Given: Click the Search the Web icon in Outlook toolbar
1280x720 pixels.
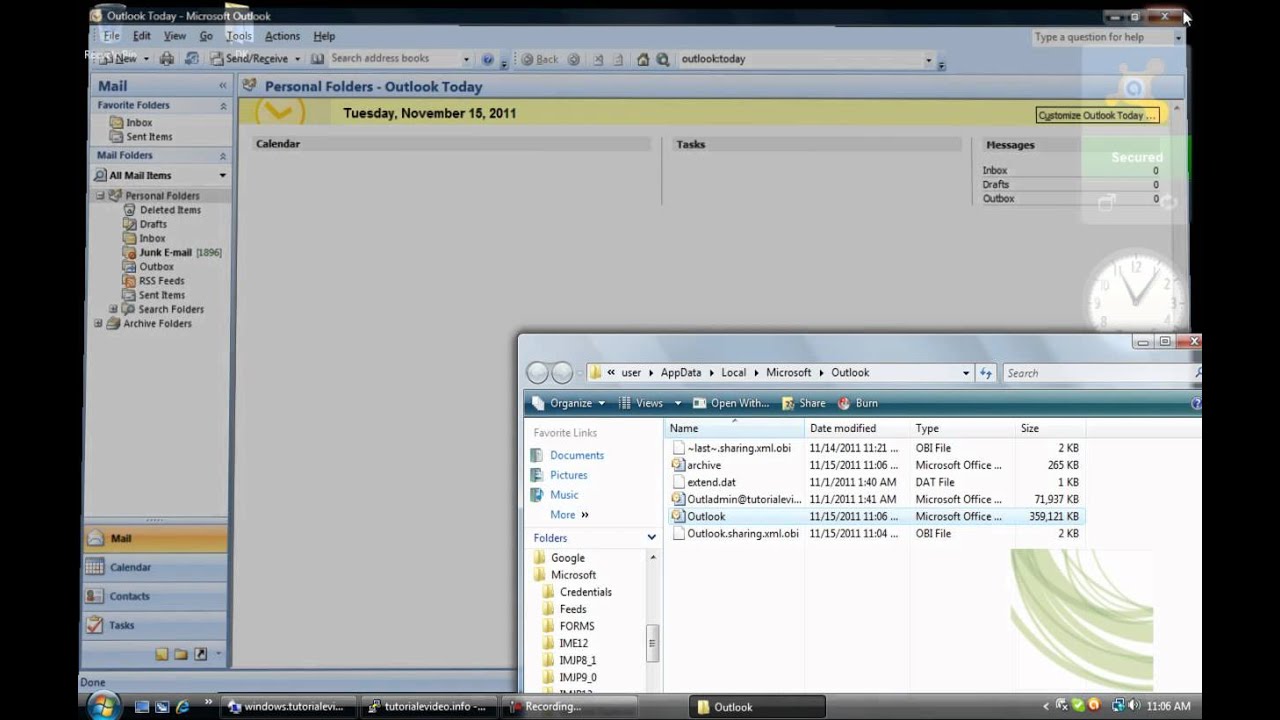Looking at the screenshot, I should pos(662,59).
